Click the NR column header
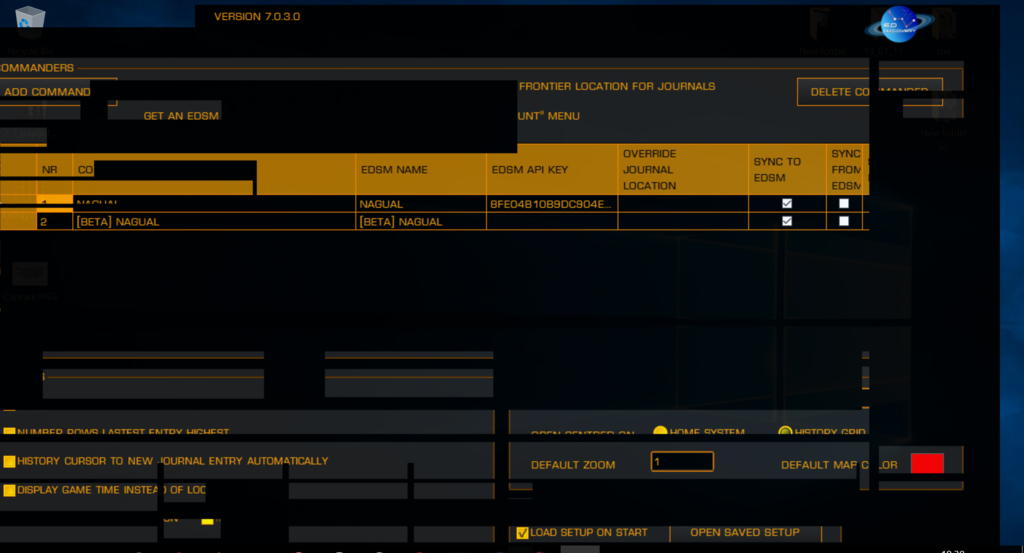 coord(54,170)
